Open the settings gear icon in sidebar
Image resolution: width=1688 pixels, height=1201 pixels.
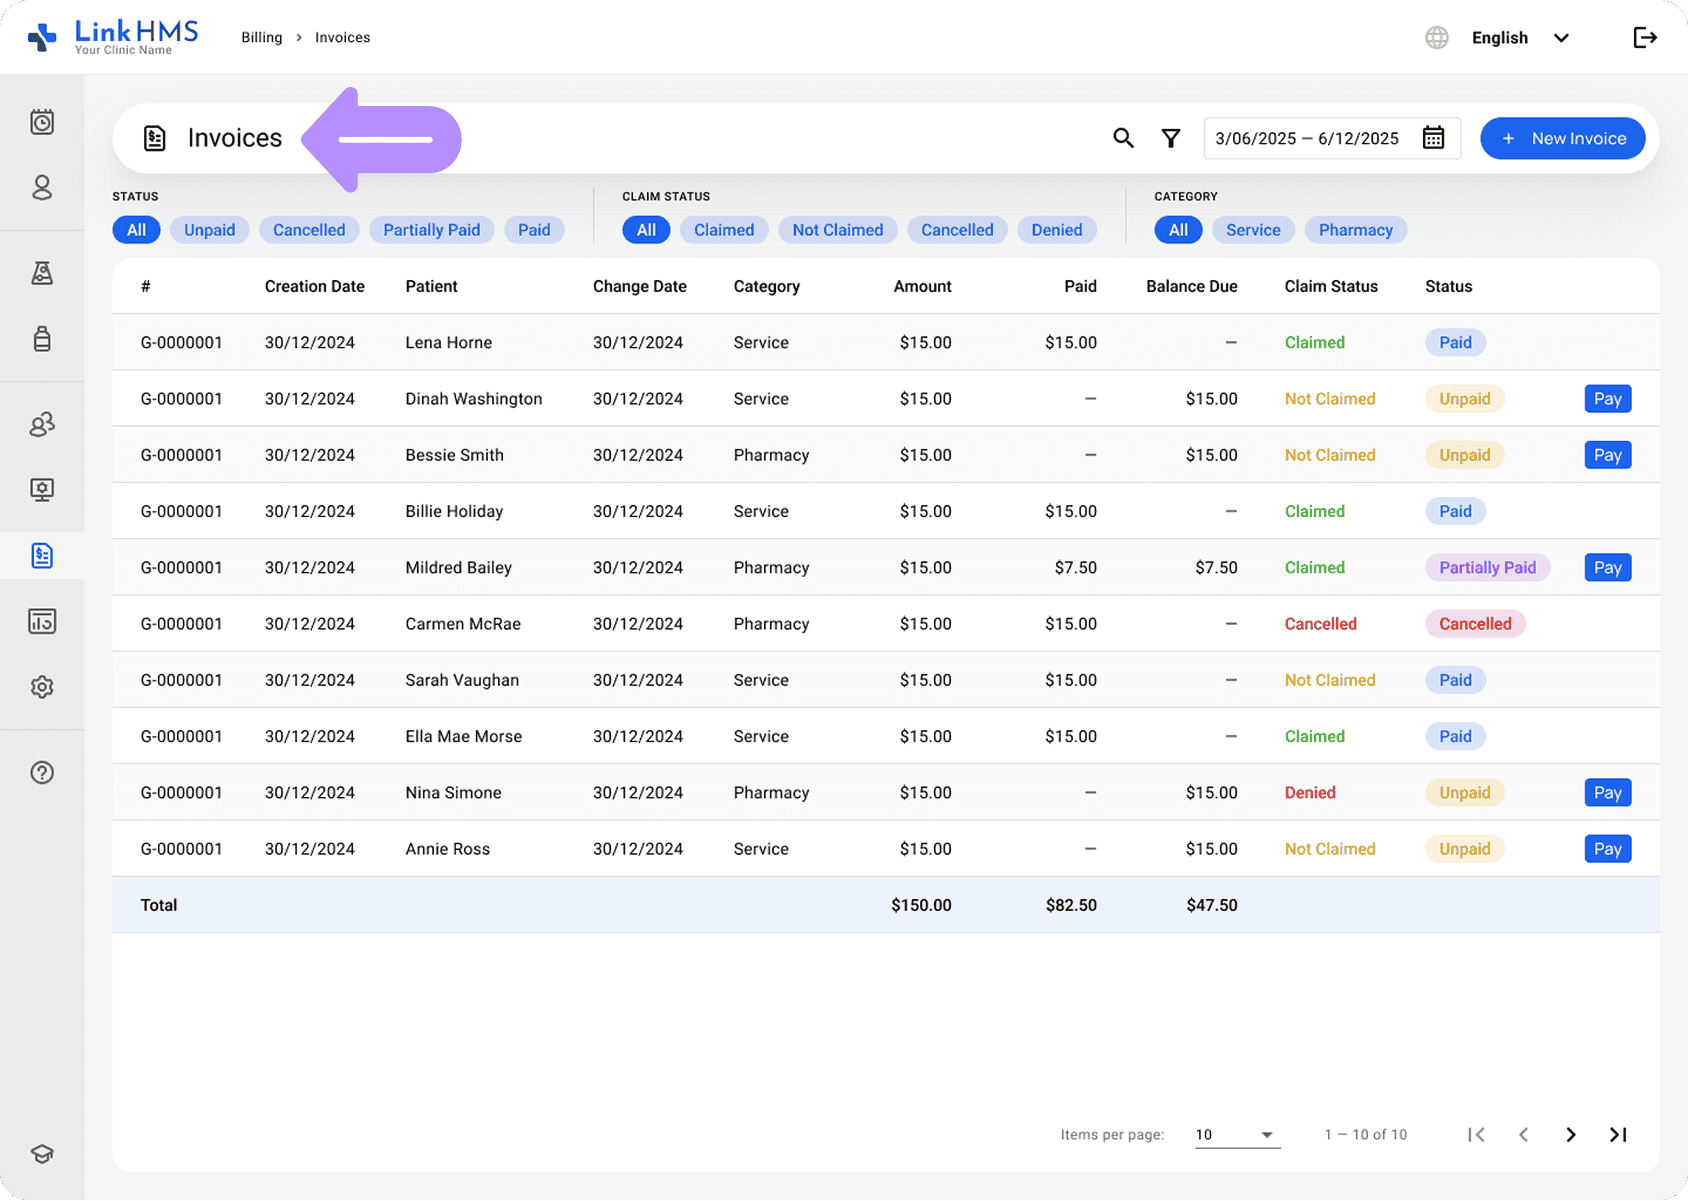click(42, 687)
